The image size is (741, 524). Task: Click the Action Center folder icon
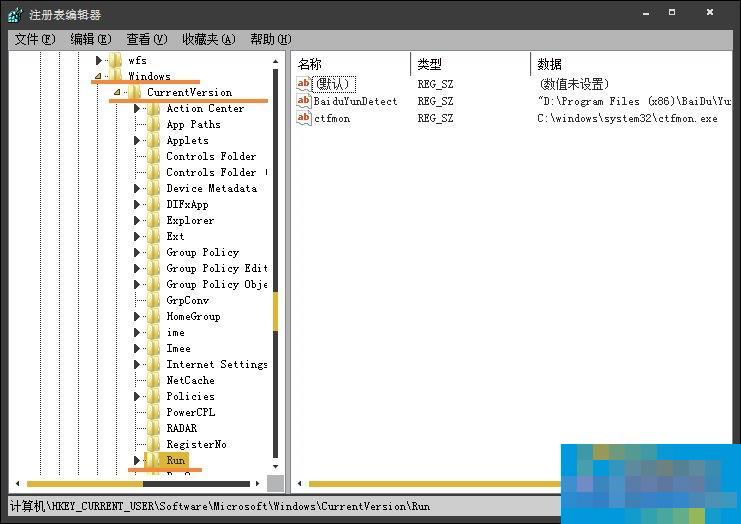coord(154,108)
